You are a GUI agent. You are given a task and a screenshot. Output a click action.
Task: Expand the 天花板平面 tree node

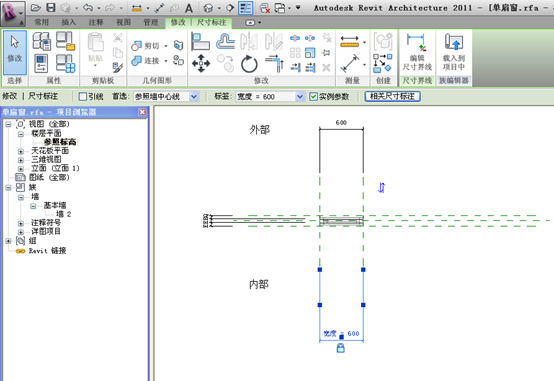click(x=21, y=151)
